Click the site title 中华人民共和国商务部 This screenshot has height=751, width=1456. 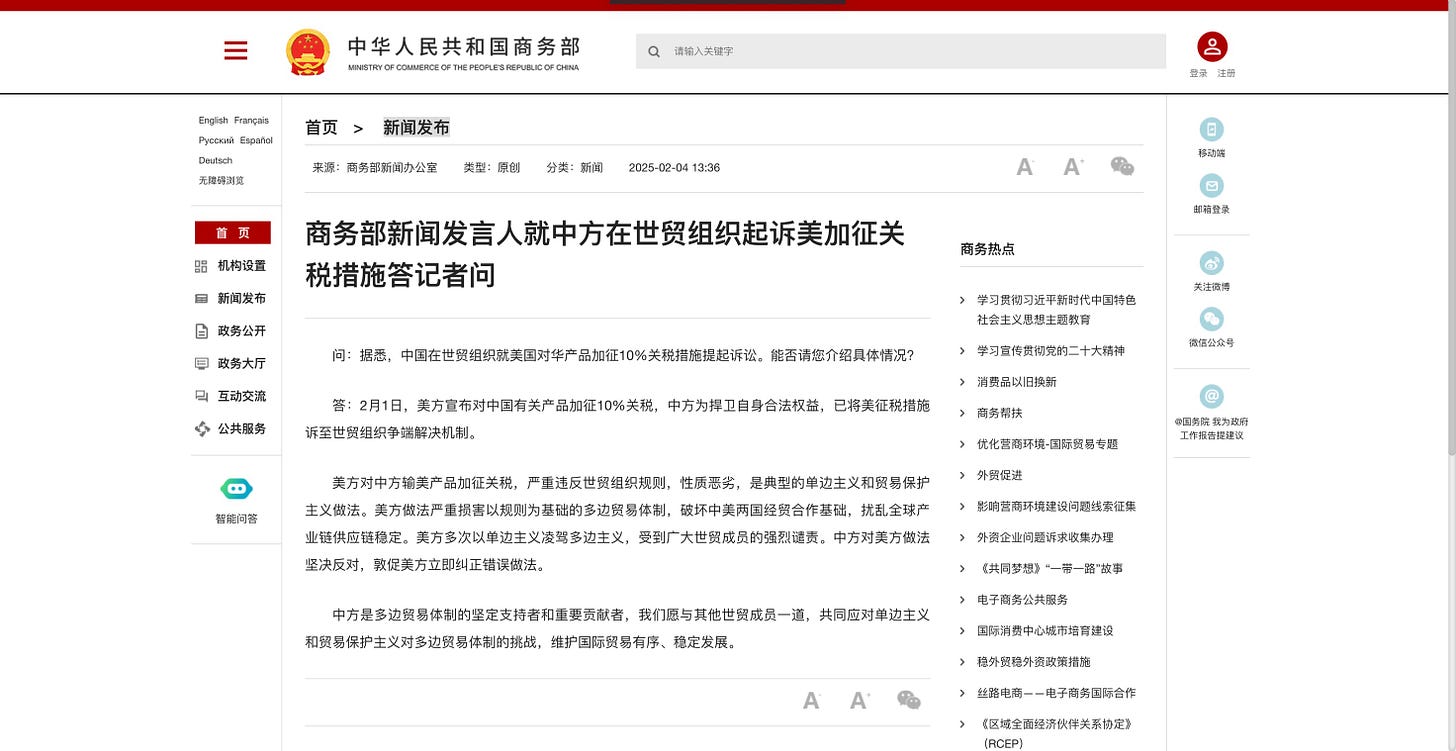[x=464, y=47]
